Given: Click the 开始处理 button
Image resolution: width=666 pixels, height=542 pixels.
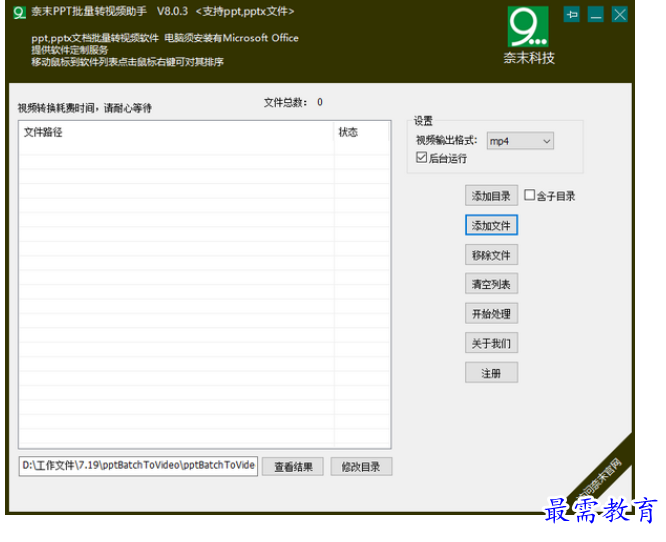Looking at the screenshot, I should click(x=491, y=313).
